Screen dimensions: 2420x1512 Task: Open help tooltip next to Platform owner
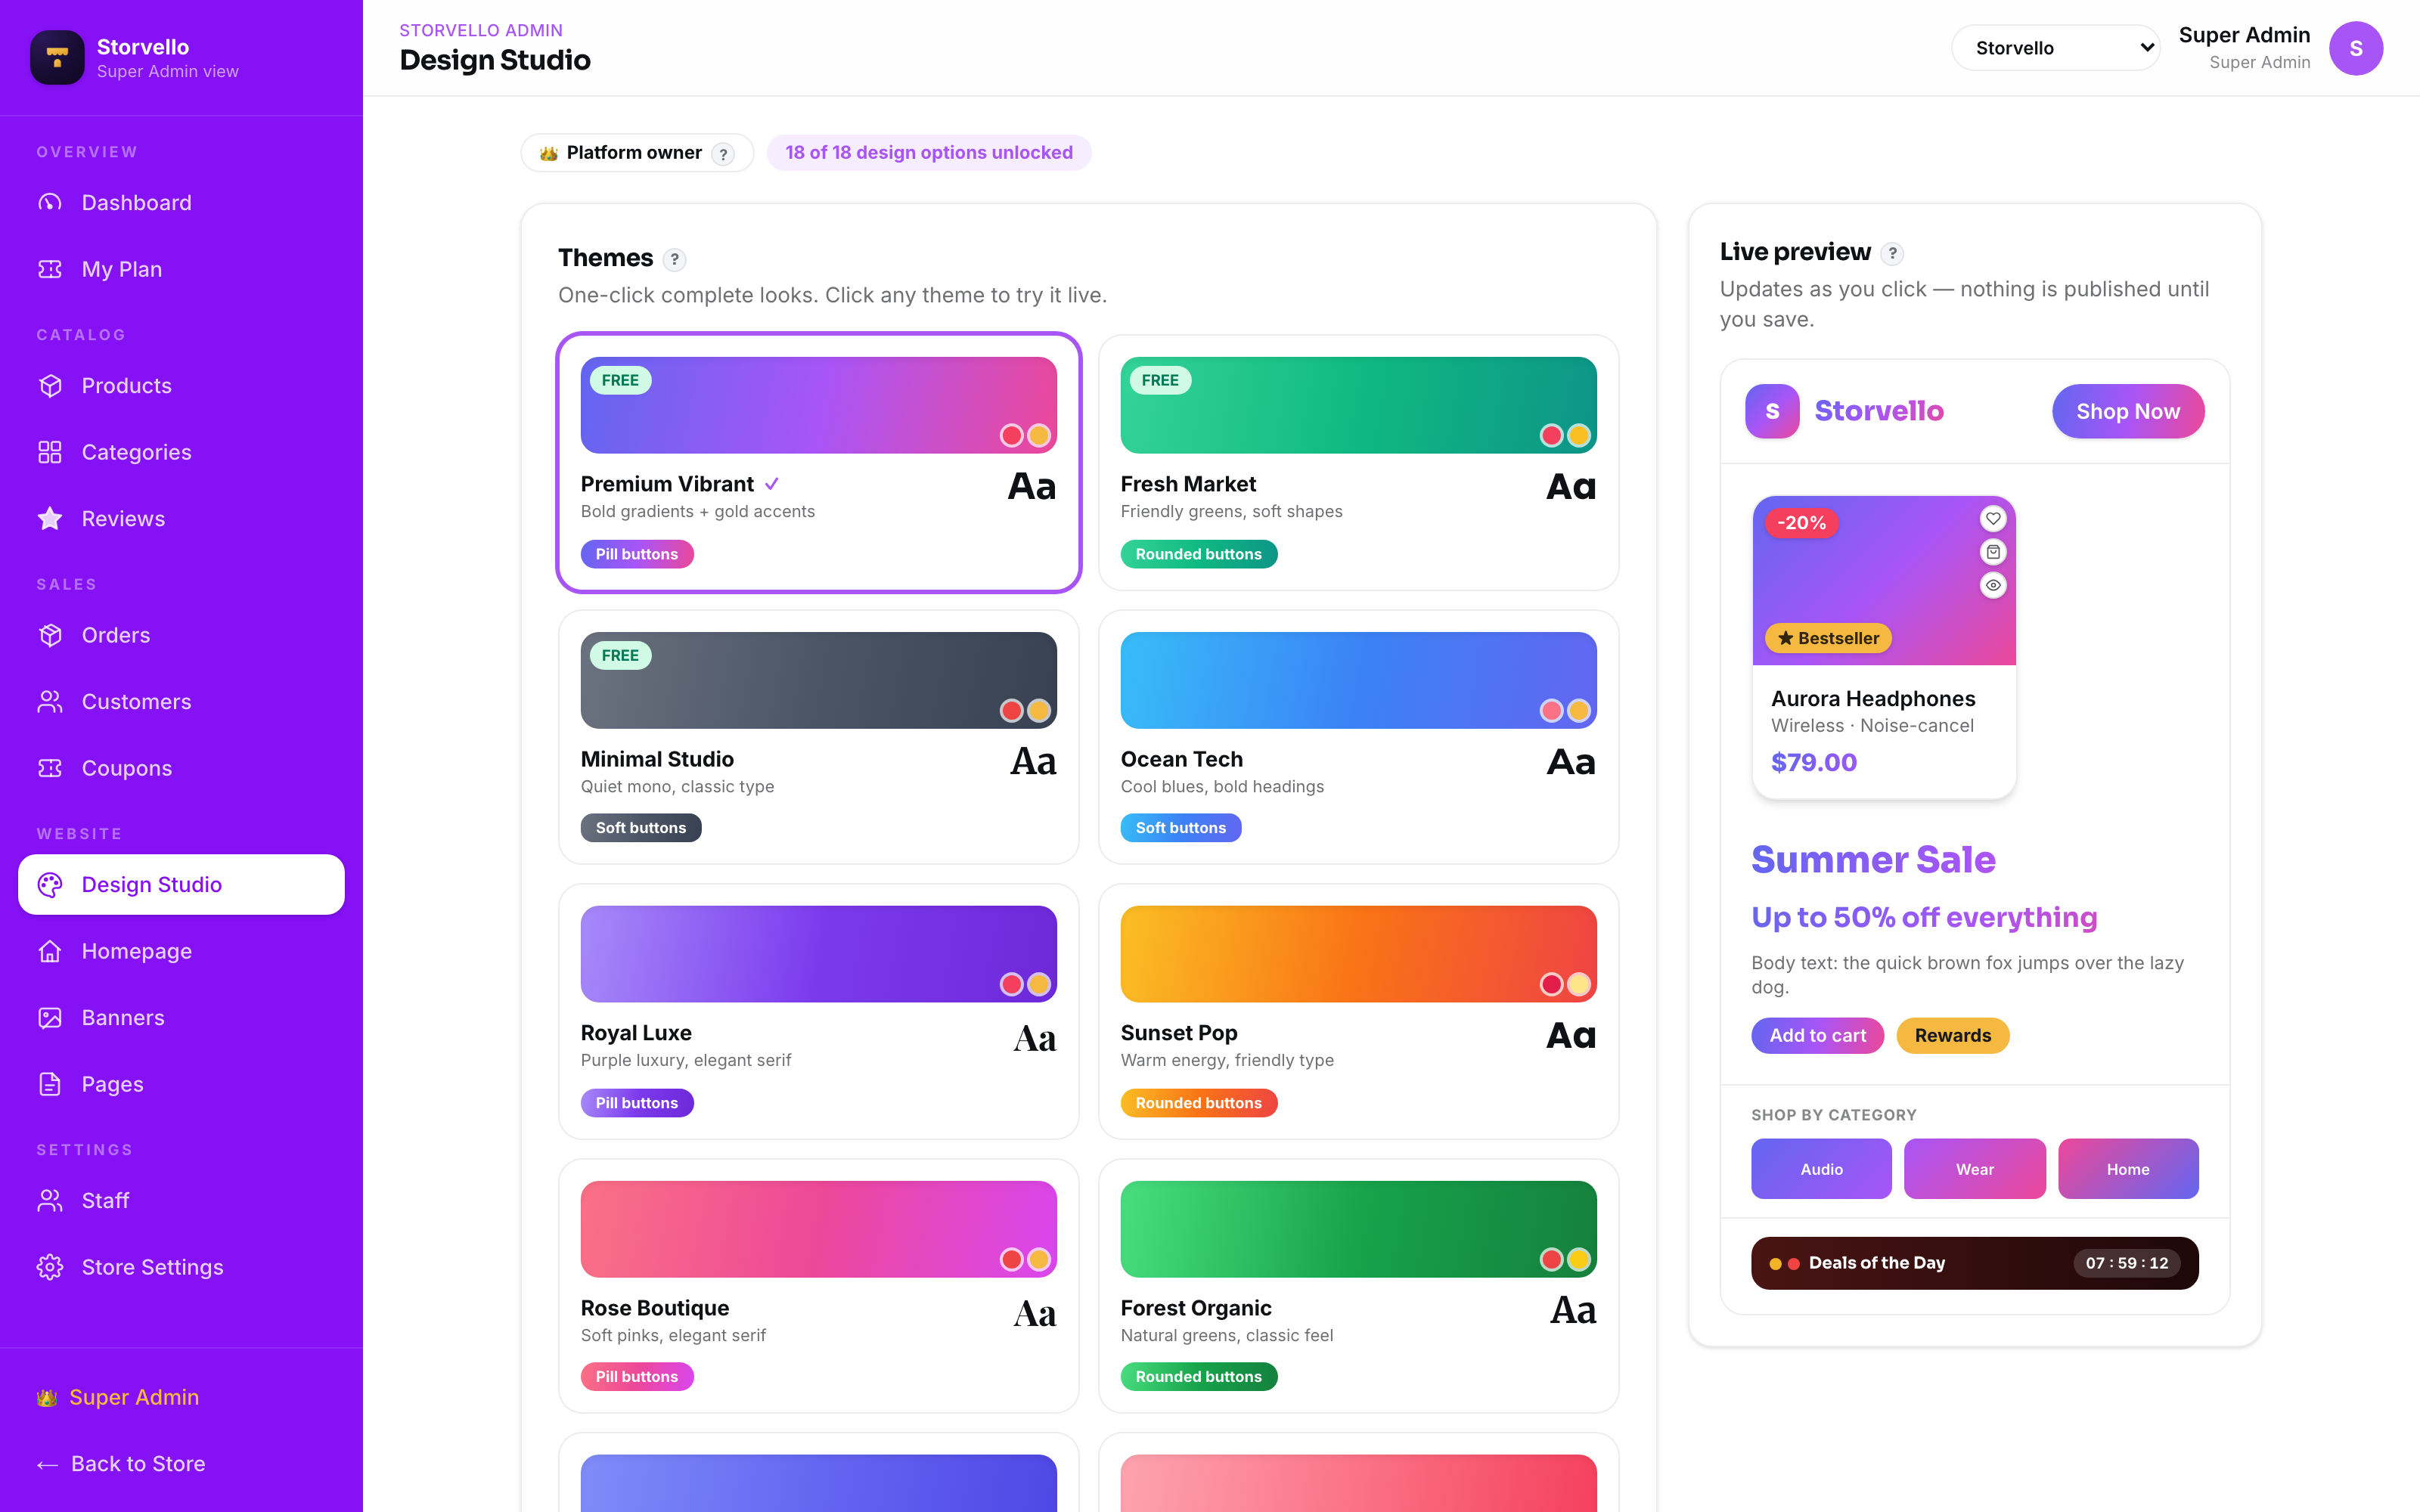point(723,154)
